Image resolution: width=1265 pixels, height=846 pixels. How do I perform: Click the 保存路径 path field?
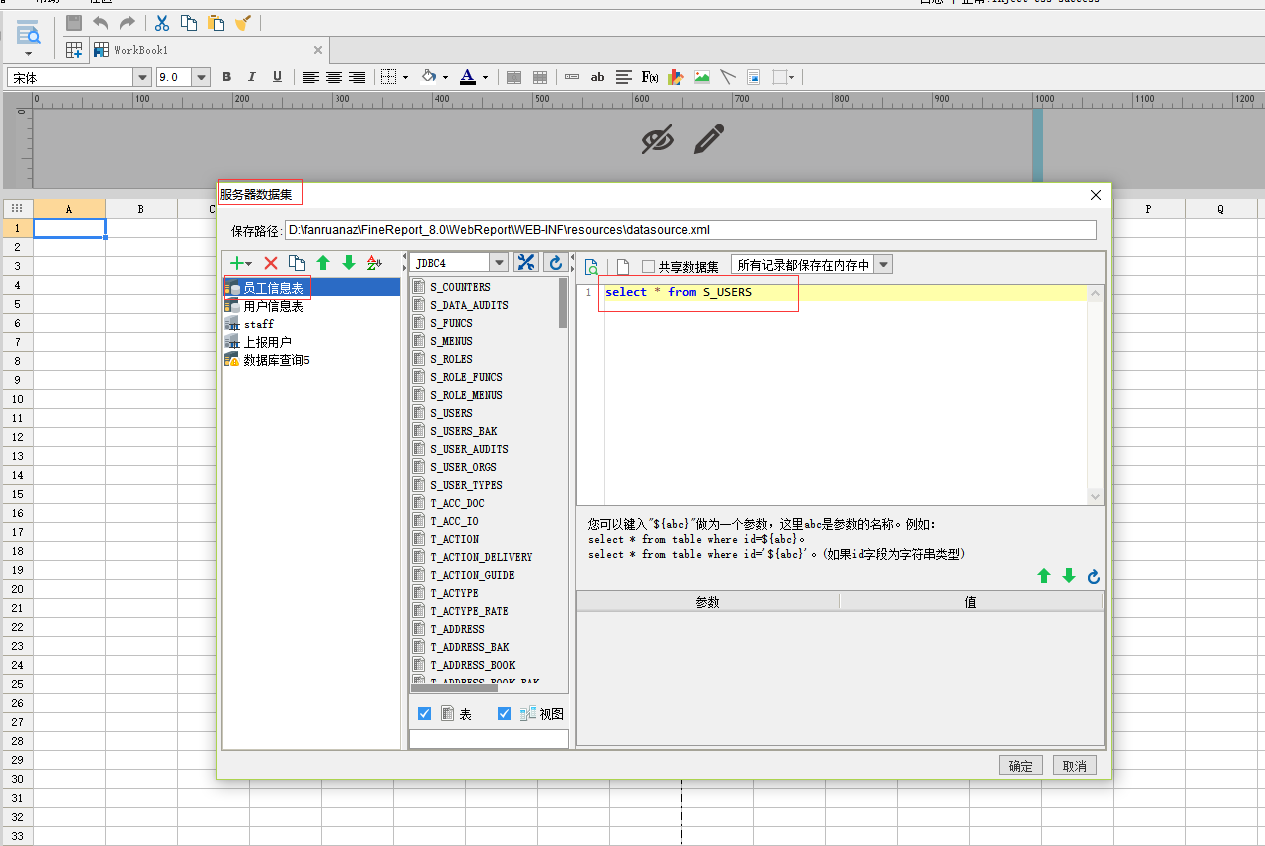click(x=691, y=230)
